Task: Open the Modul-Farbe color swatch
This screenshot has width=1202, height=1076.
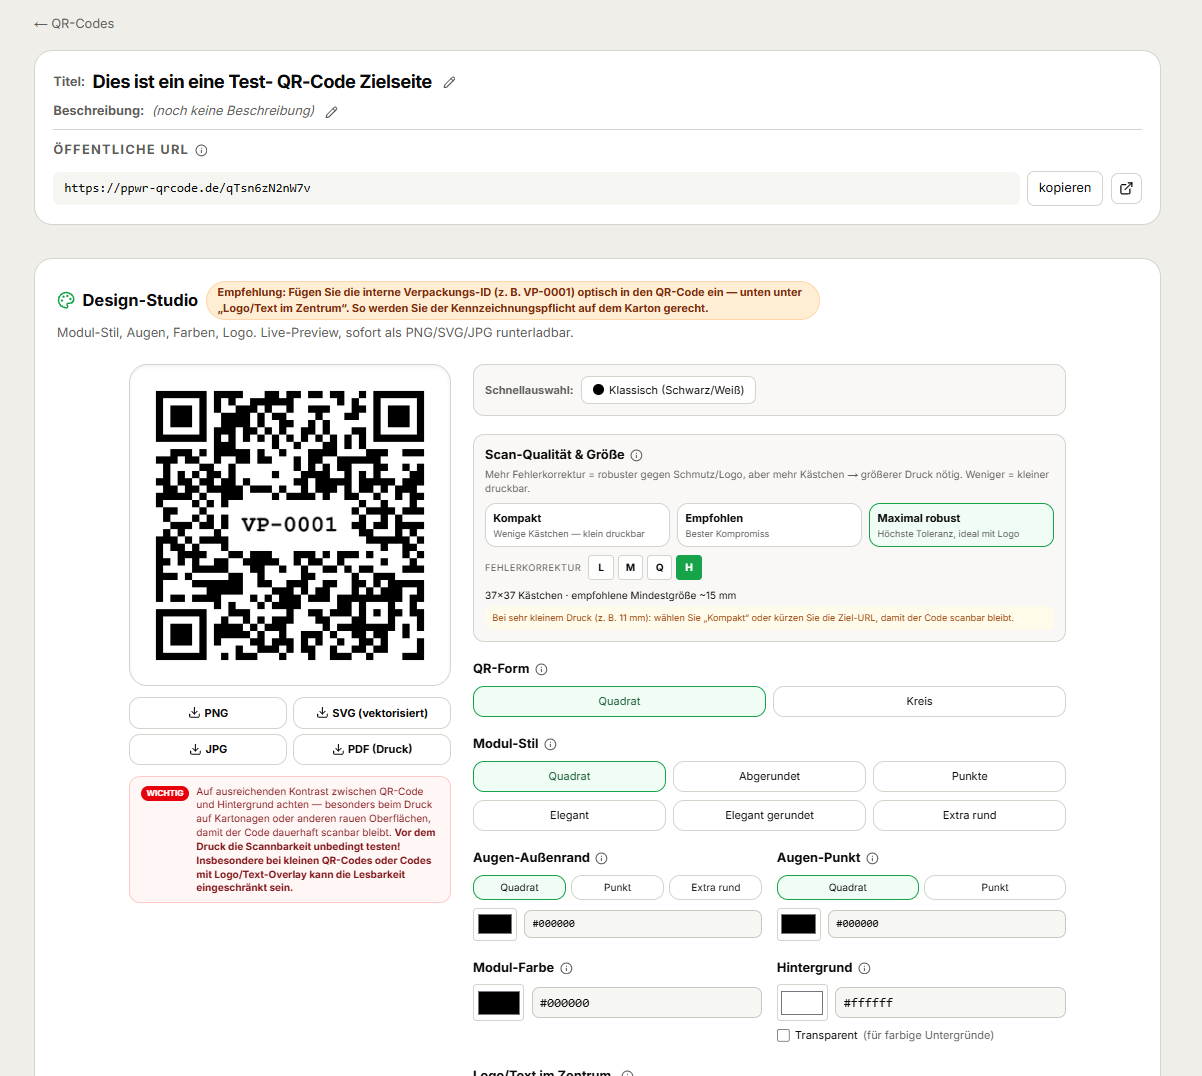Action: click(498, 1003)
